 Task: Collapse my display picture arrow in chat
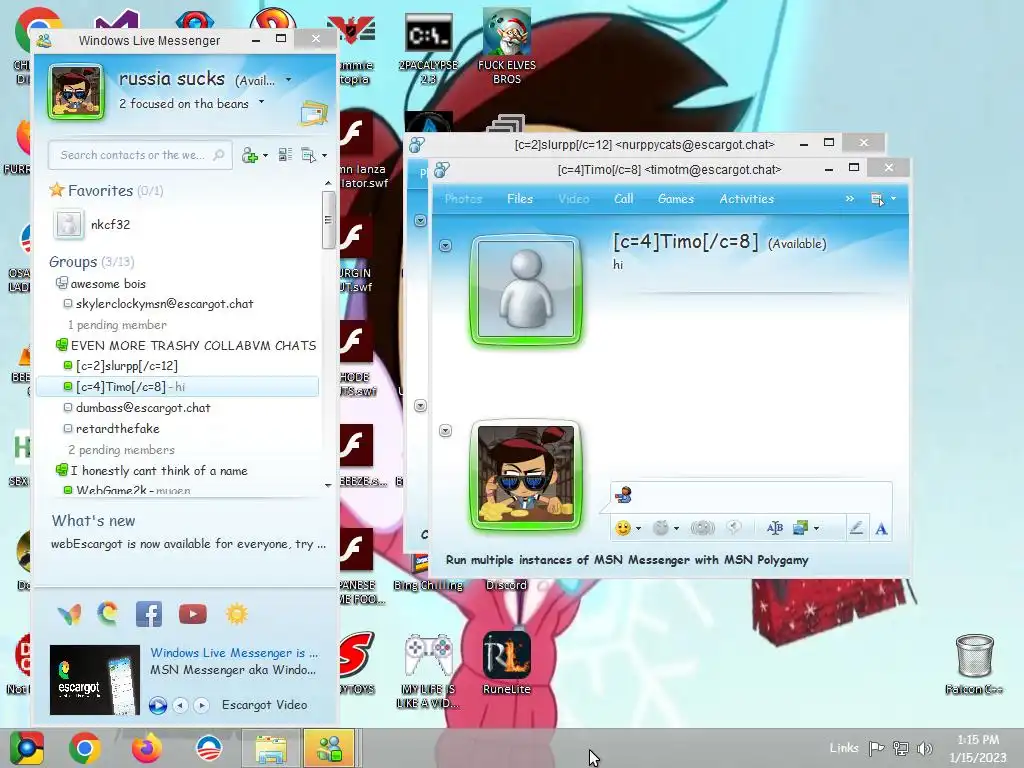445,430
